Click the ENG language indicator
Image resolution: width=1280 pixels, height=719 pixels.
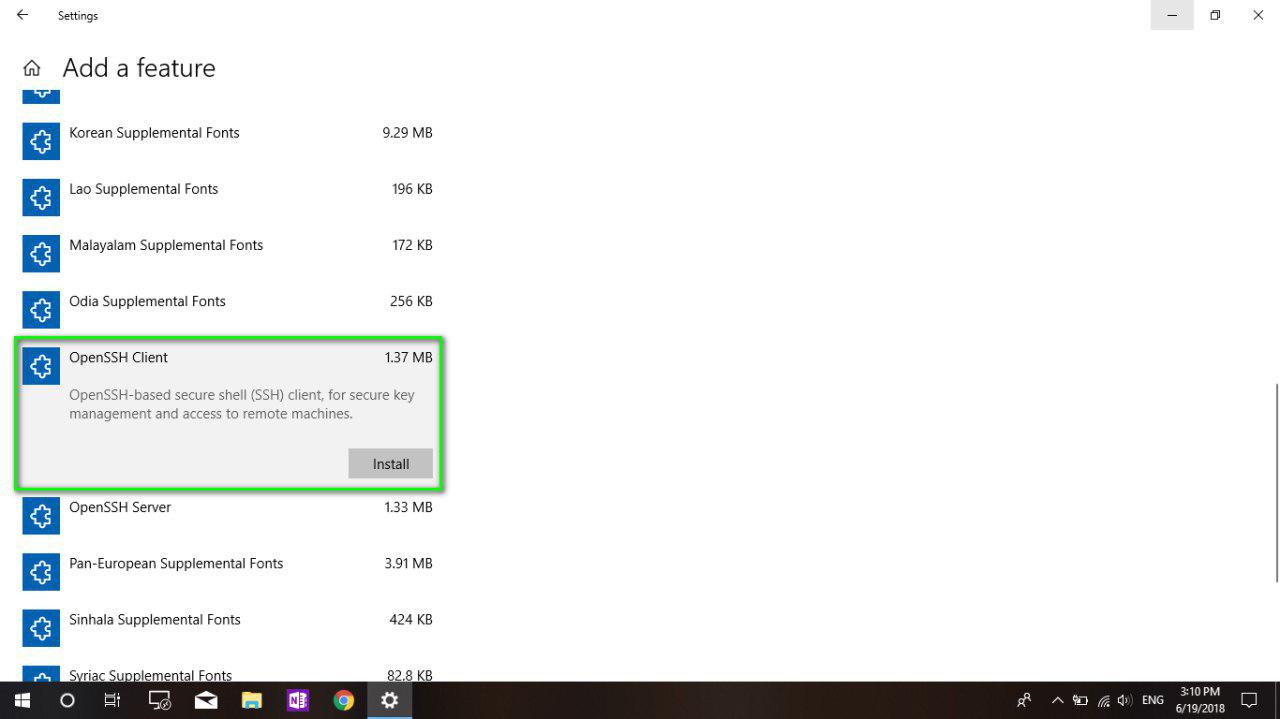pos(1153,700)
